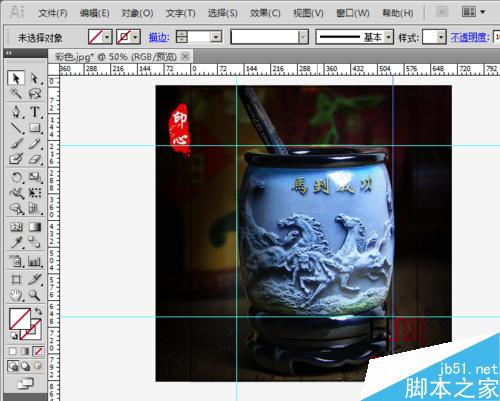The width and height of the screenshot is (500, 401).
Task: Change screen mode button in toolbox
Action: click(x=26, y=384)
